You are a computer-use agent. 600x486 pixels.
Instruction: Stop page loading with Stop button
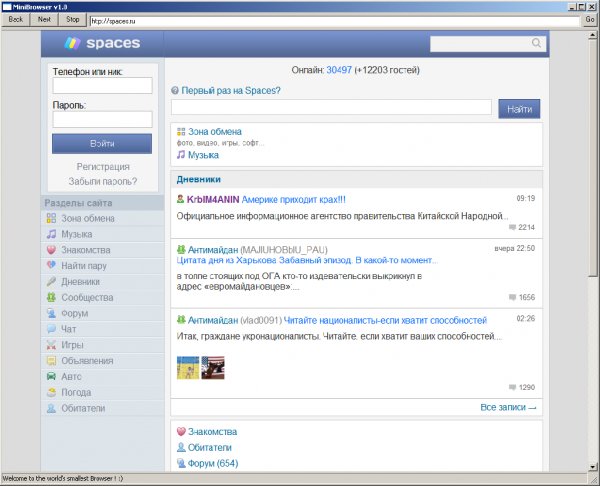pos(73,20)
